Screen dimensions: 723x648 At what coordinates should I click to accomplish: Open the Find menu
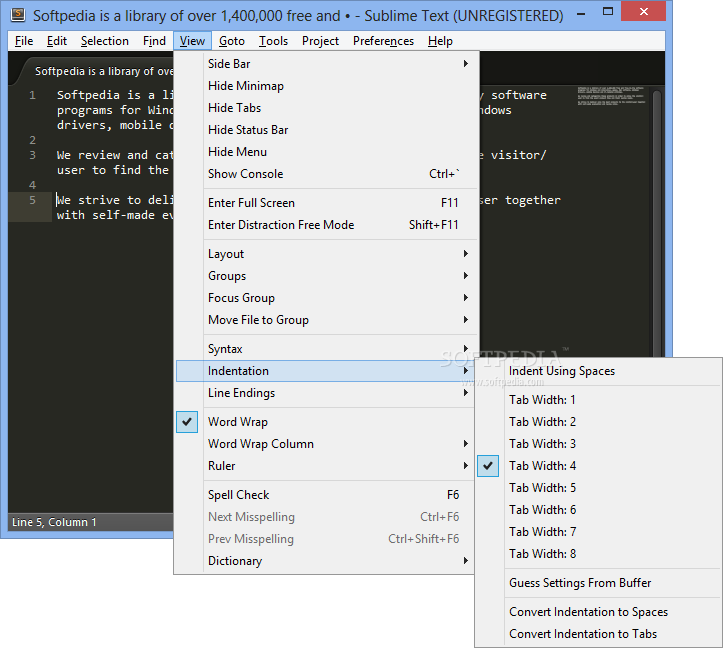tap(154, 41)
